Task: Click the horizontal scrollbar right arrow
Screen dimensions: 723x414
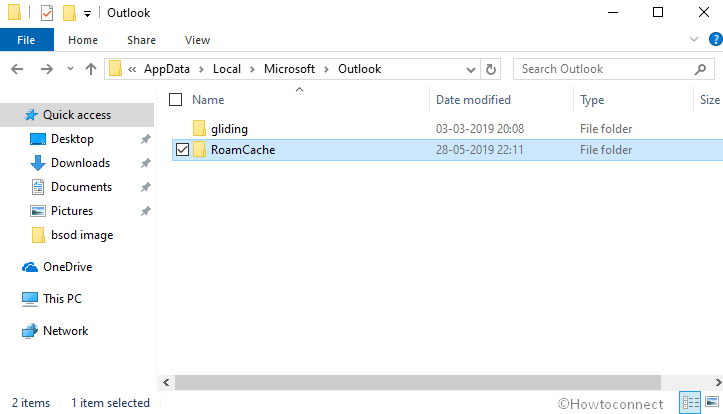Action: [717, 382]
